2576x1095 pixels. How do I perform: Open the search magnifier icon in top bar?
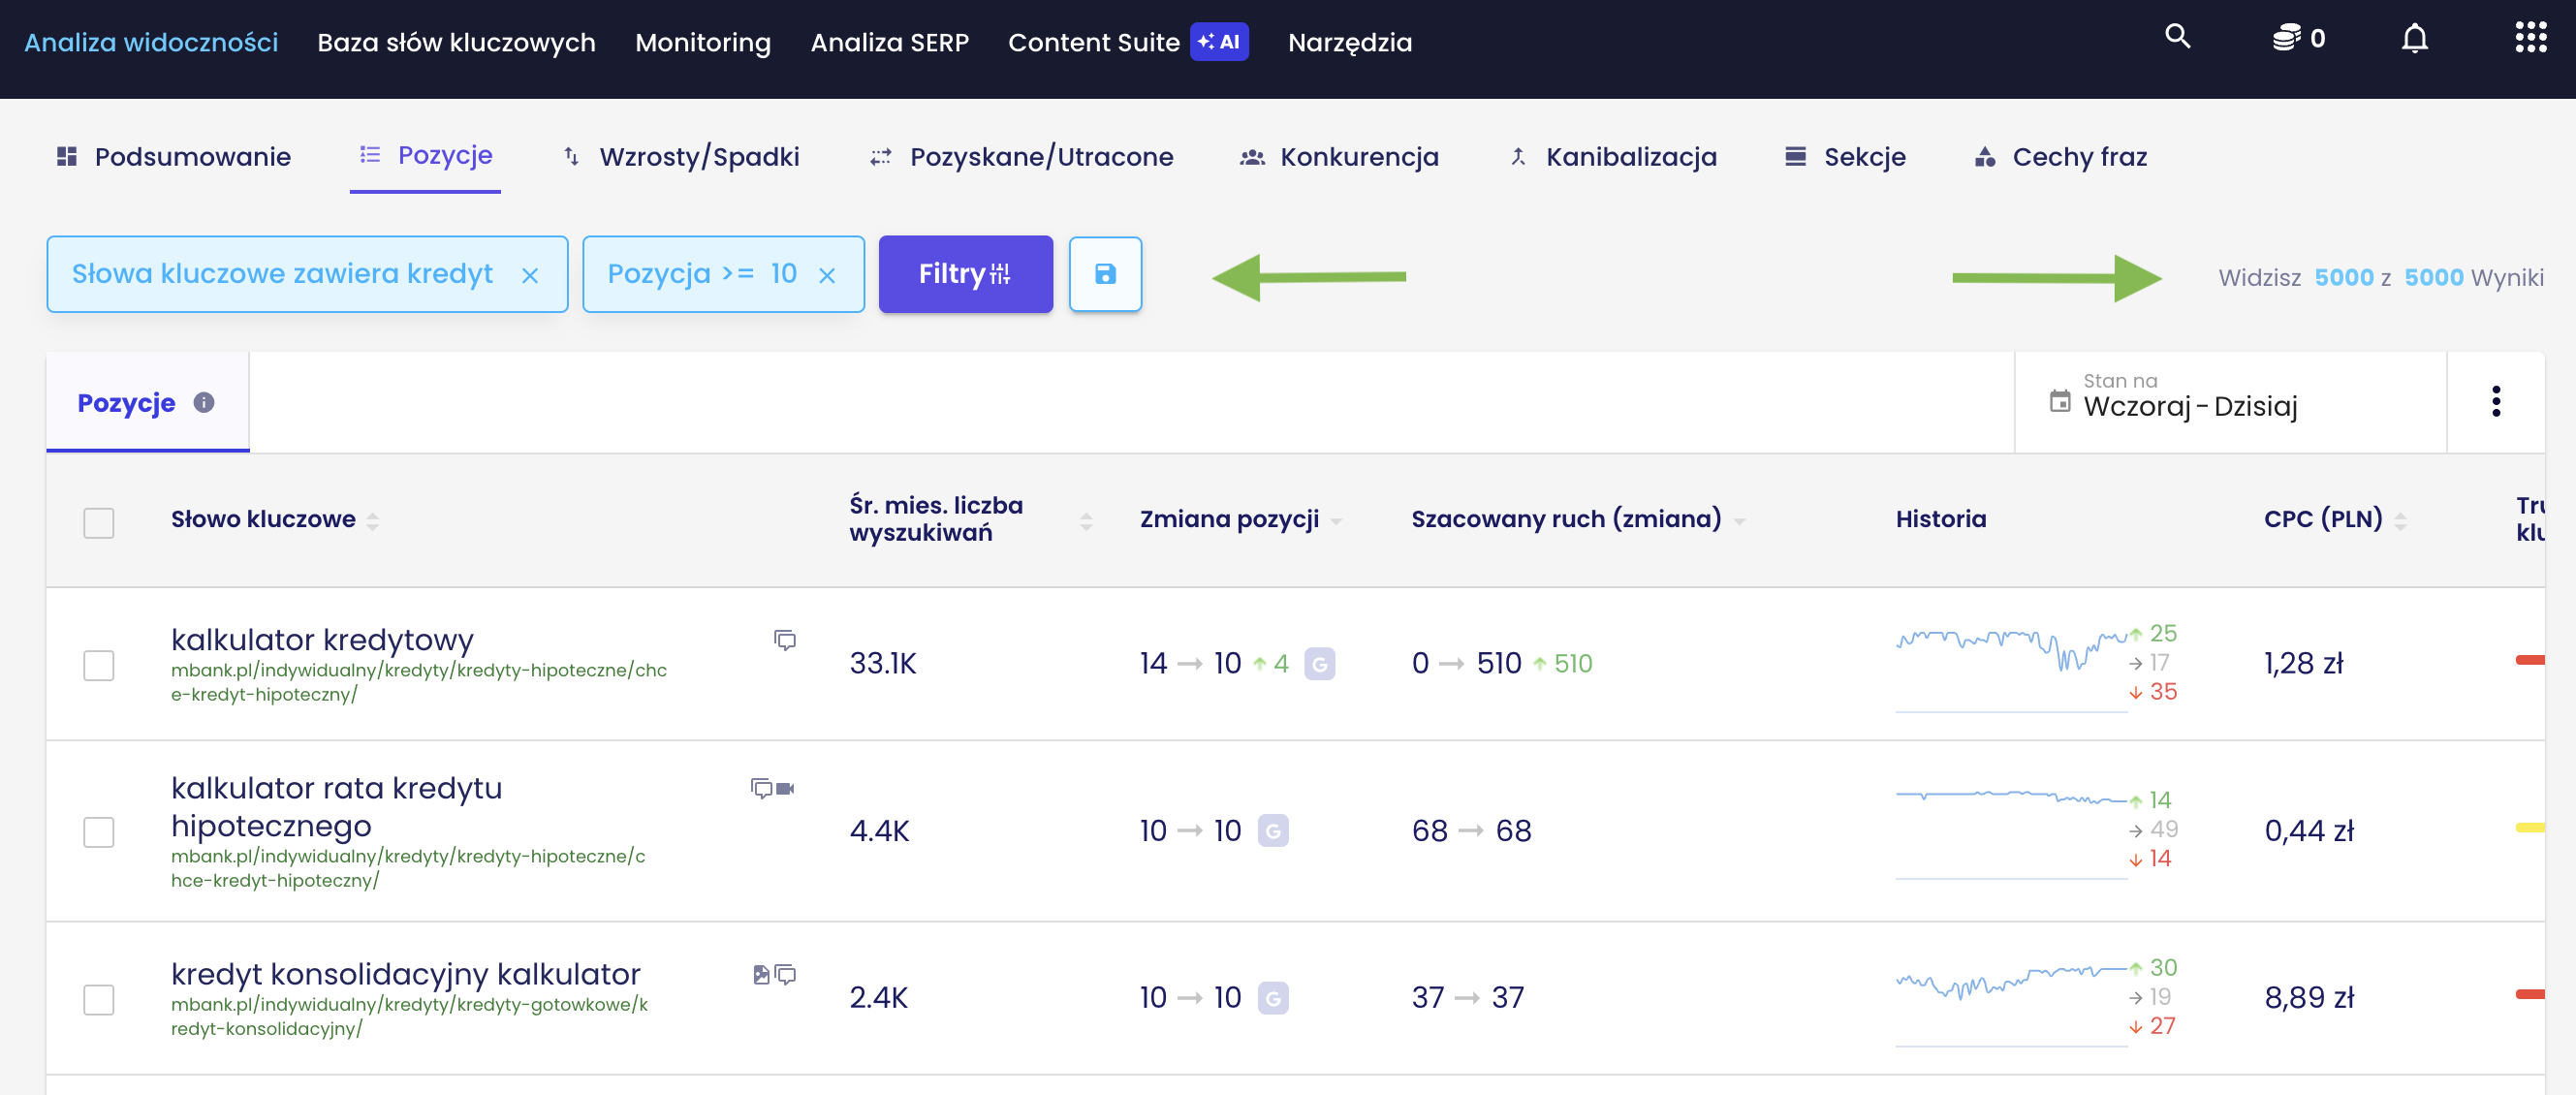(x=2177, y=37)
